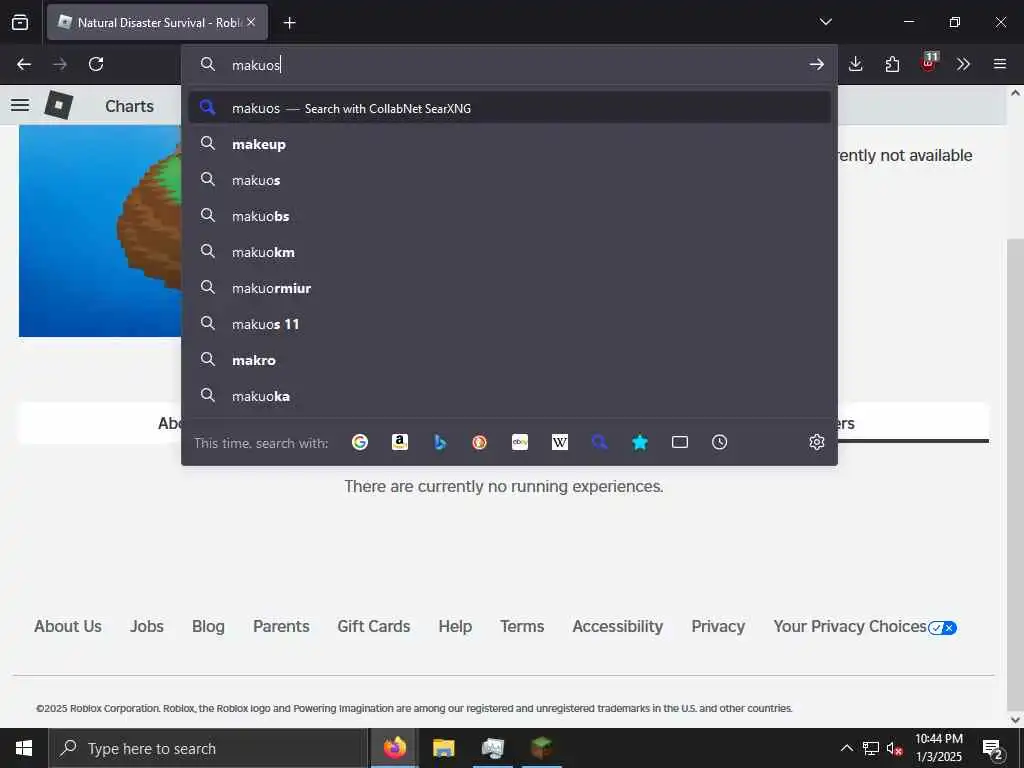The width and height of the screenshot is (1024, 768).
Task: Click the taskbar 'Type here to search' box
Action: pyautogui.click(x=208, y=748)
